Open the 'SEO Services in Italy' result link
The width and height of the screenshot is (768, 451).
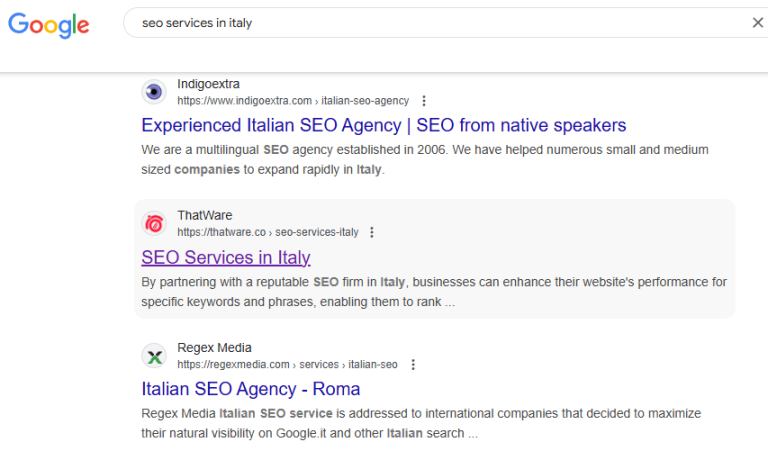pyautogui.click(x=226, y=258)
